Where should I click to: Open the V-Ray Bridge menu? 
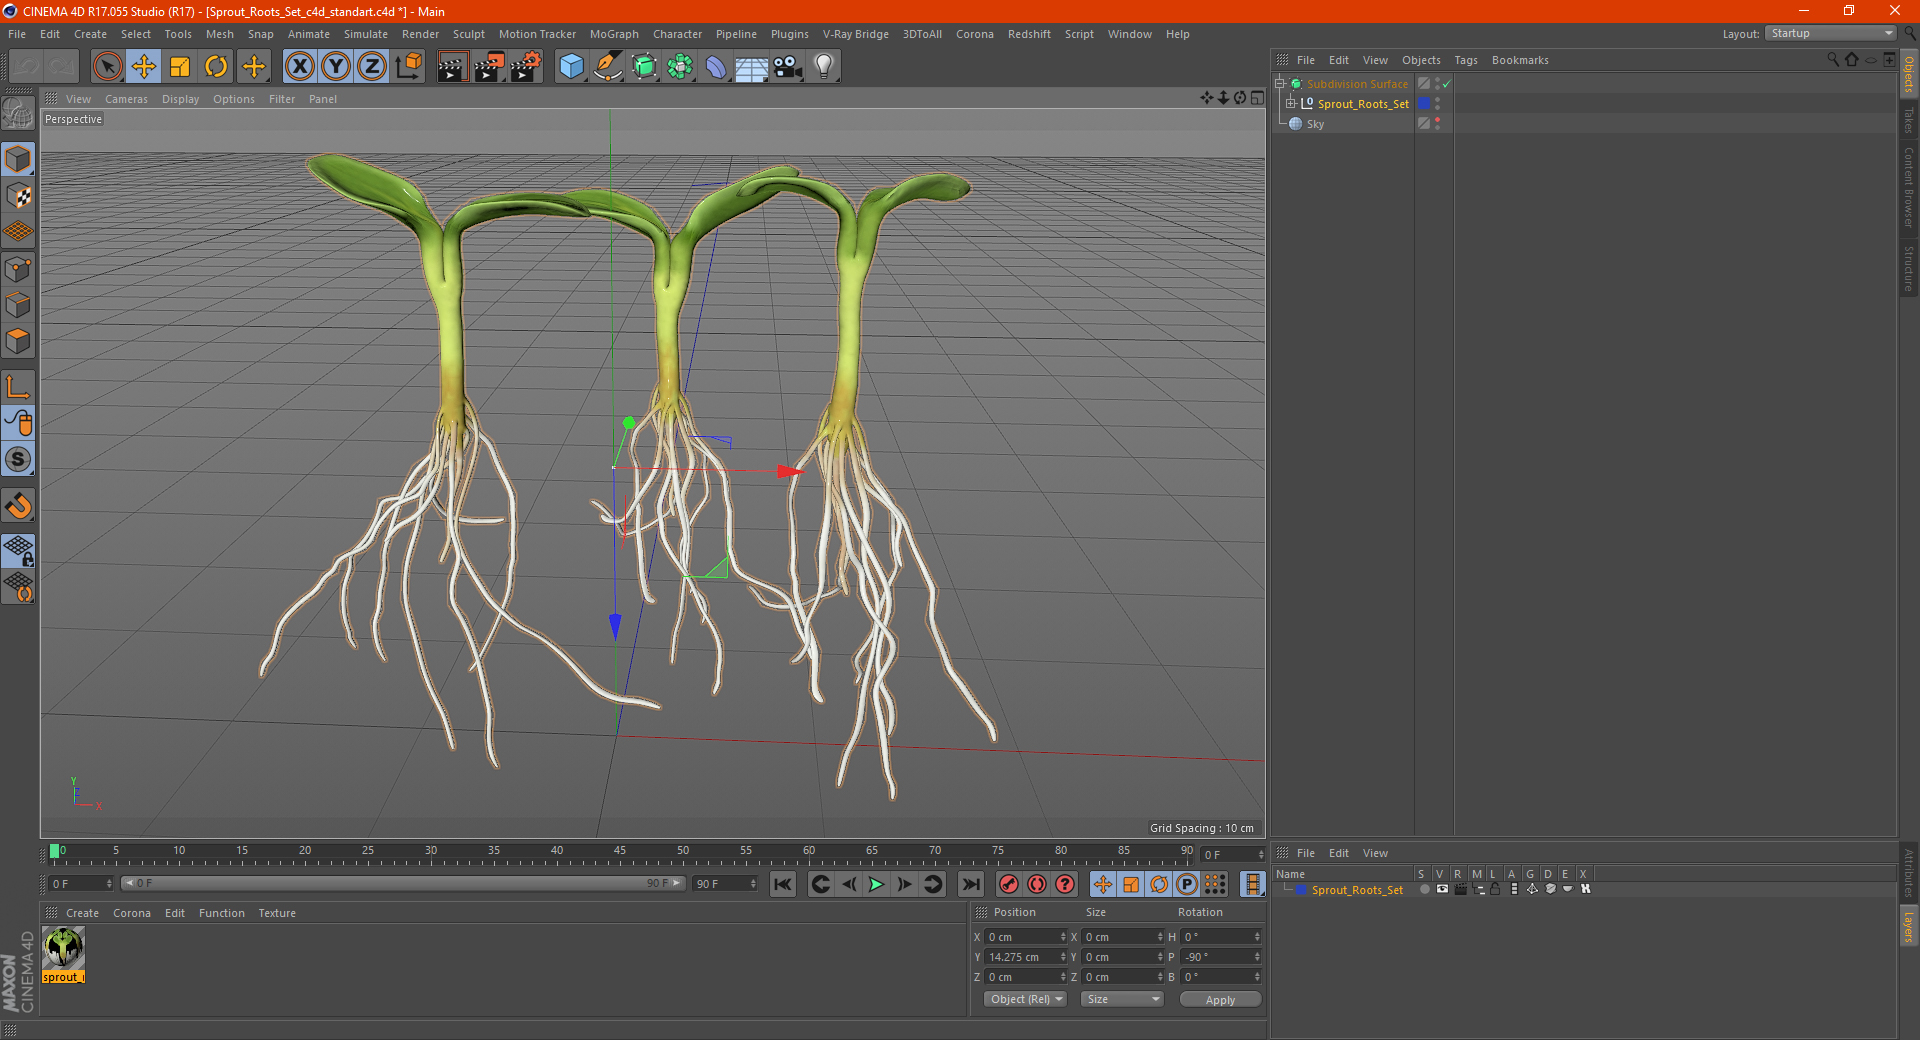pyautogui.click(x=855, y=34)
